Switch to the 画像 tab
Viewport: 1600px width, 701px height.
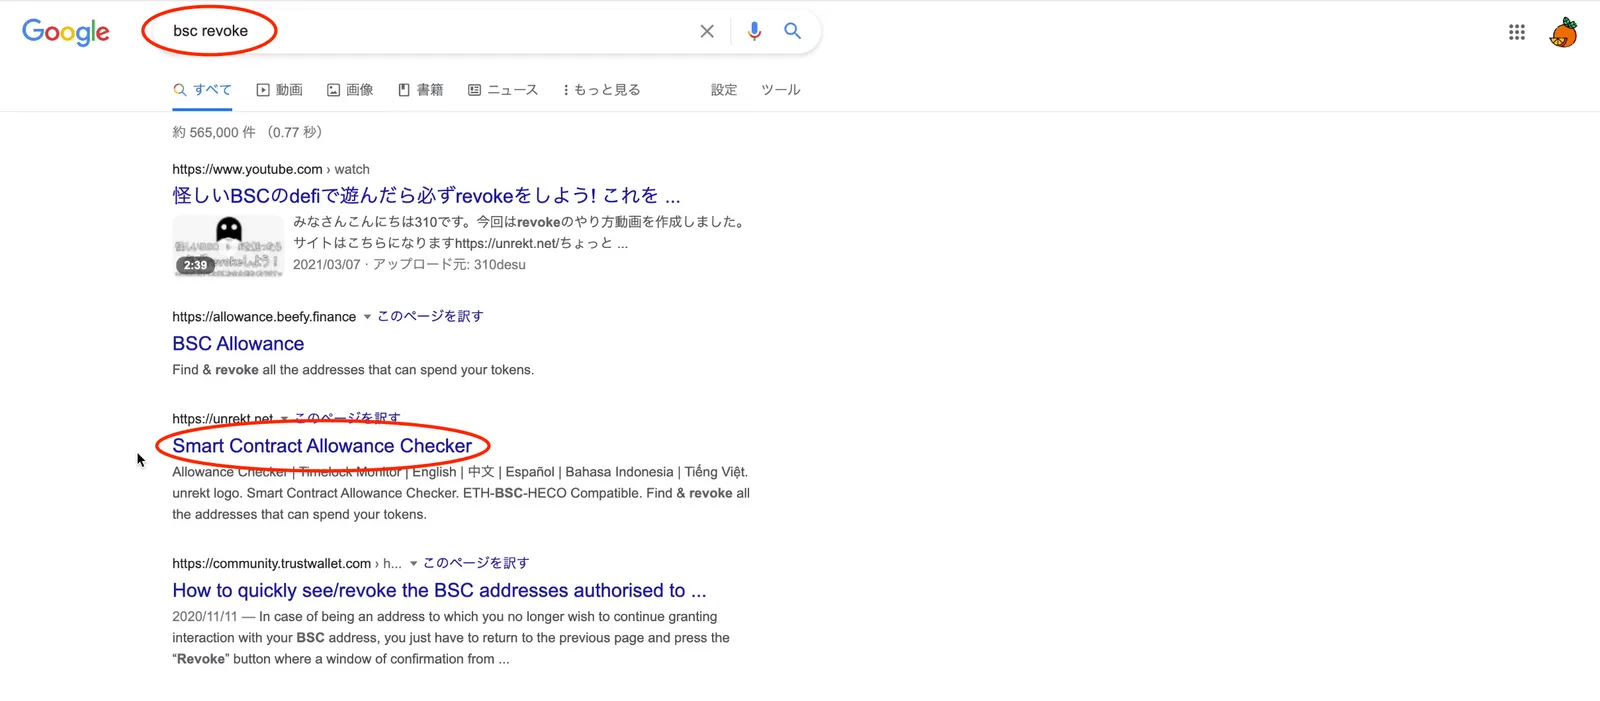(350, 90)
